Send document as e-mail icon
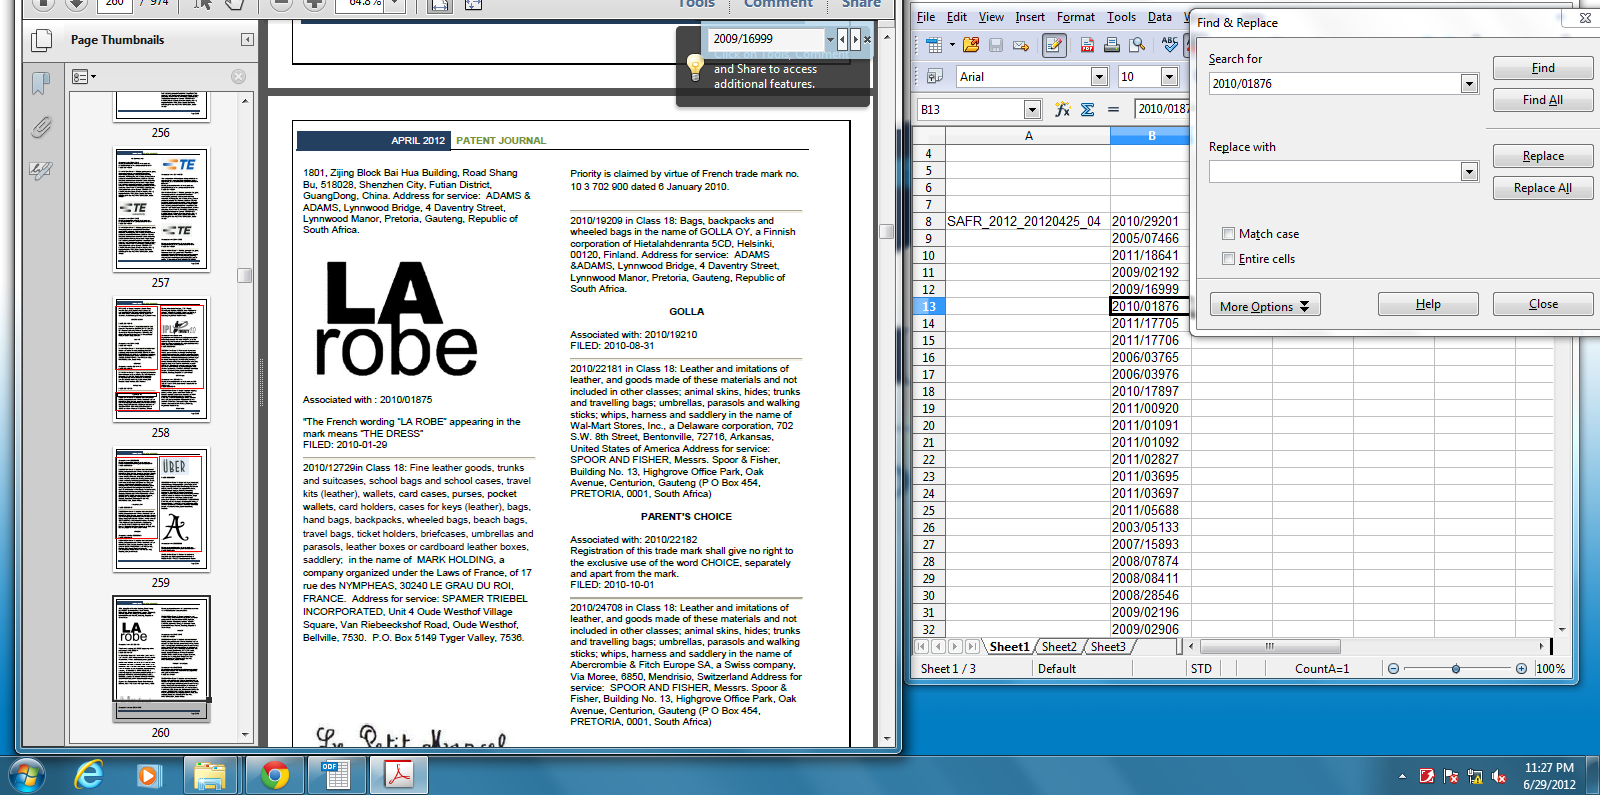The image size is (1600, 795). pos(1021,45)
